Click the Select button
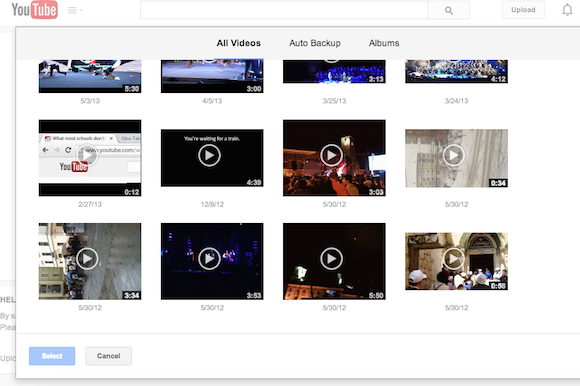 click(52, 356)
